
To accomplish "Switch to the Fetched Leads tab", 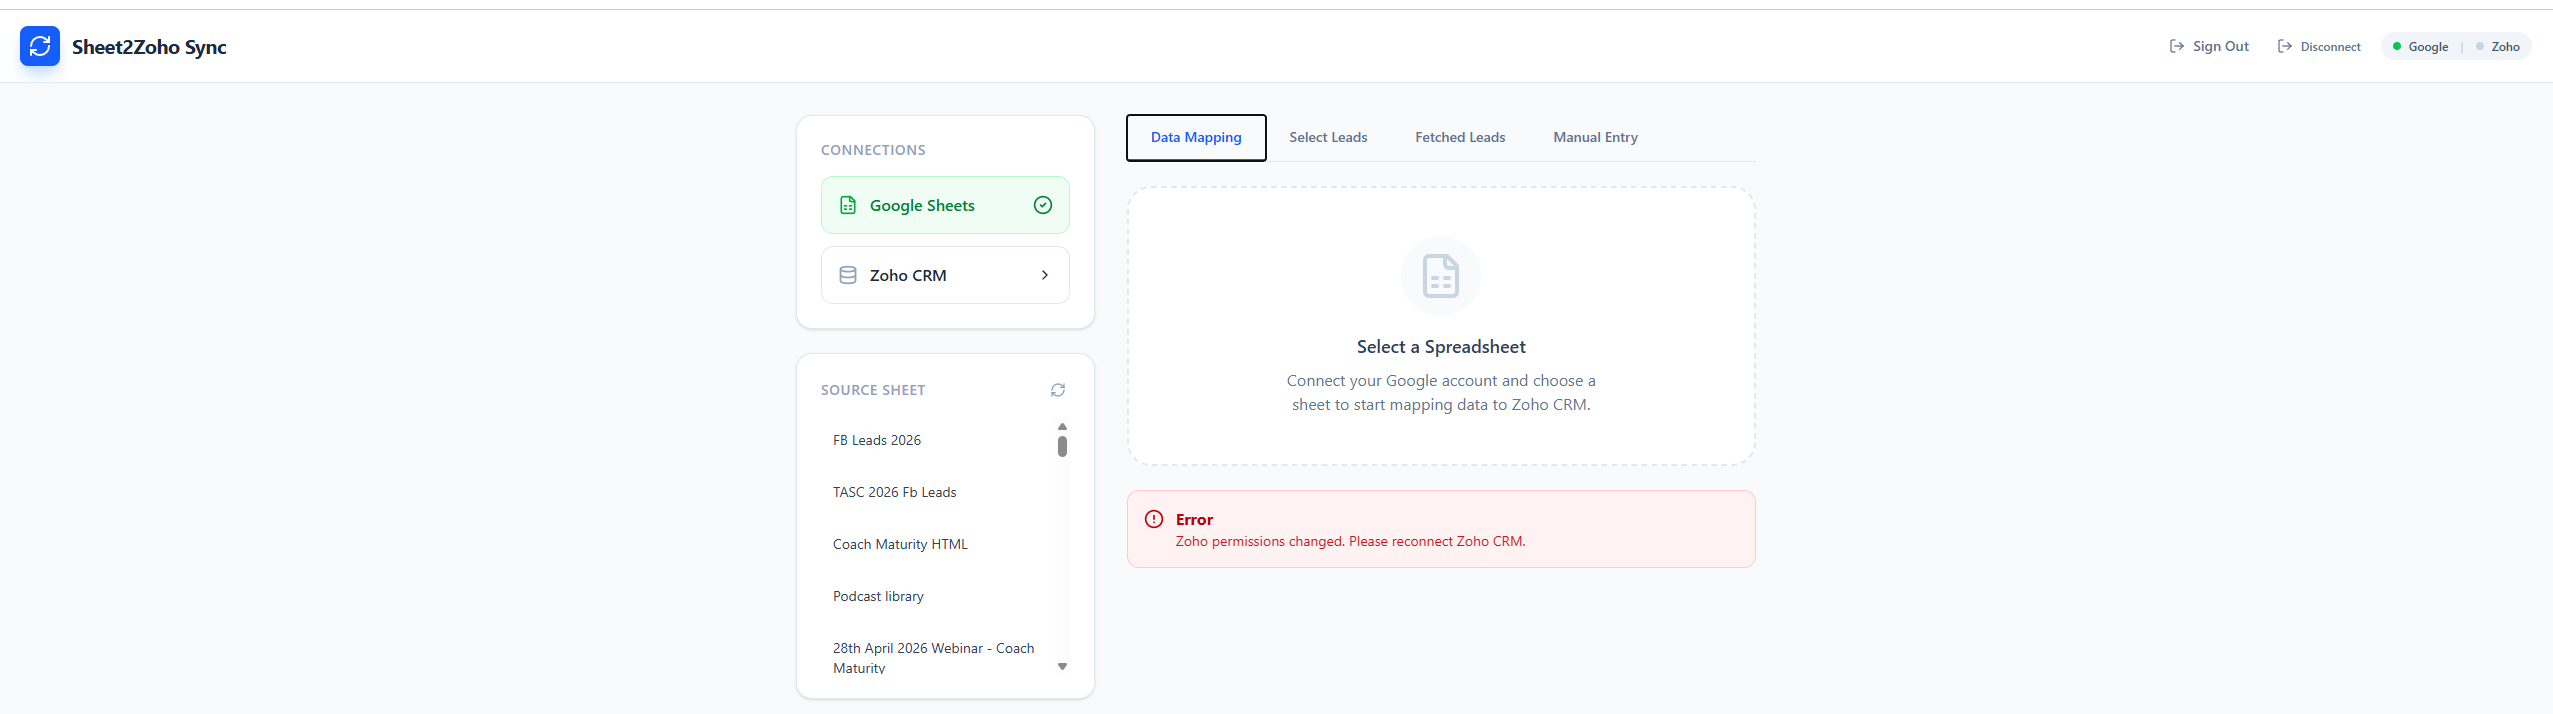I will pos(1460,138).
